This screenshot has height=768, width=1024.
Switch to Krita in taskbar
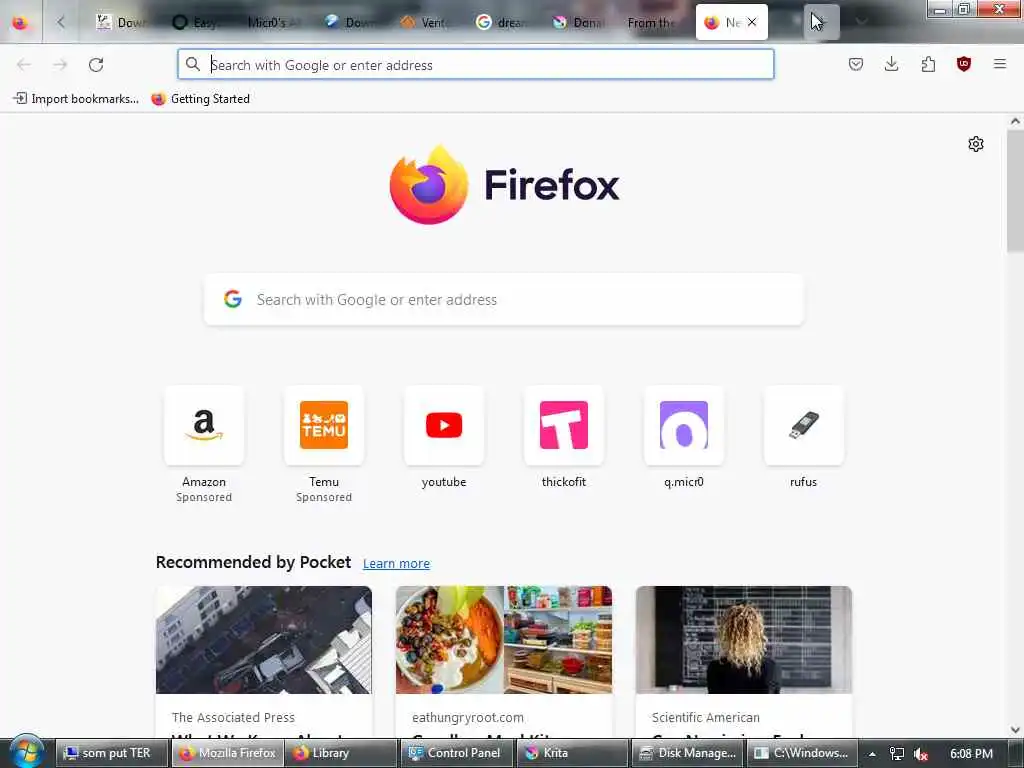(x=571, y=753)
